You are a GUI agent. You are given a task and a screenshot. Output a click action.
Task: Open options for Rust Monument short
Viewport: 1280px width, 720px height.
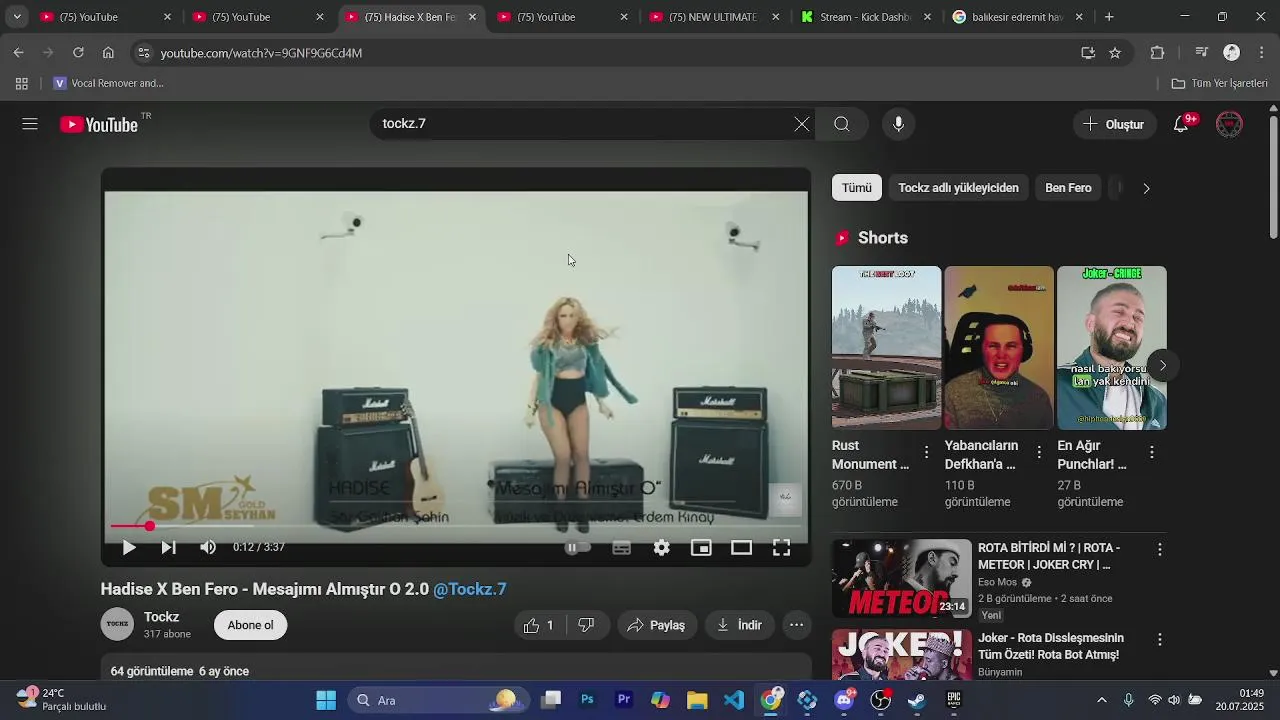(x=926, y=452)
